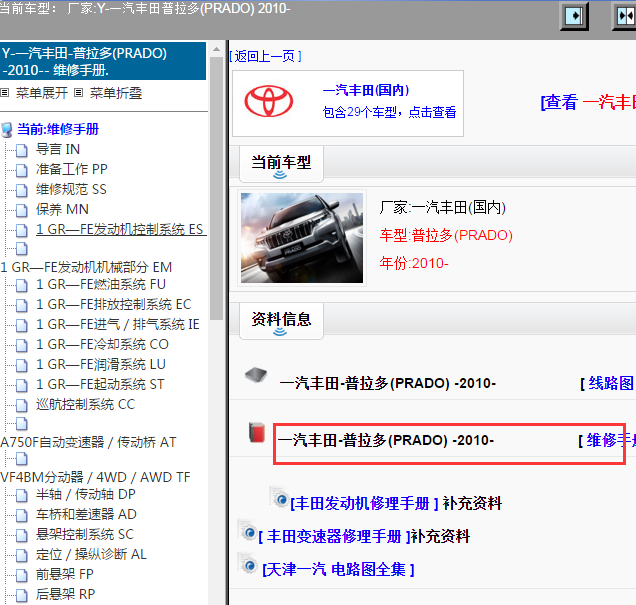Click the blue manual title header of the tree panel
Screen dimensions: 636x605
coord(103,61)
